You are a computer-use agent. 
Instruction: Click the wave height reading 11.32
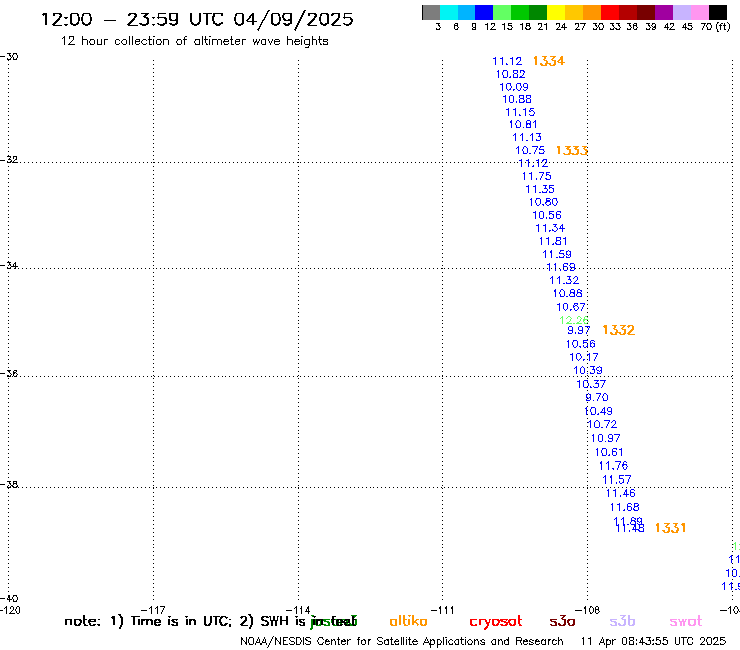pyautogui.click(x=564, y=280)
